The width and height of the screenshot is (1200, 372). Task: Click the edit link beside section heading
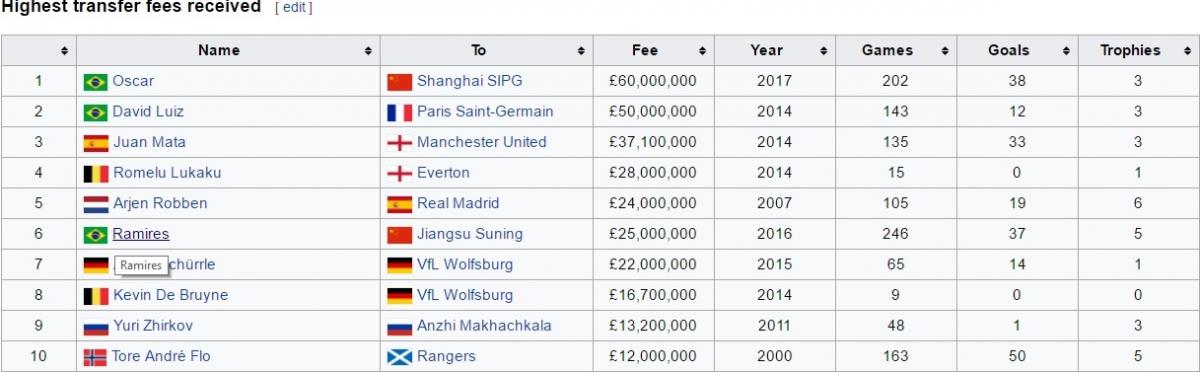click(x=294, y=7)
